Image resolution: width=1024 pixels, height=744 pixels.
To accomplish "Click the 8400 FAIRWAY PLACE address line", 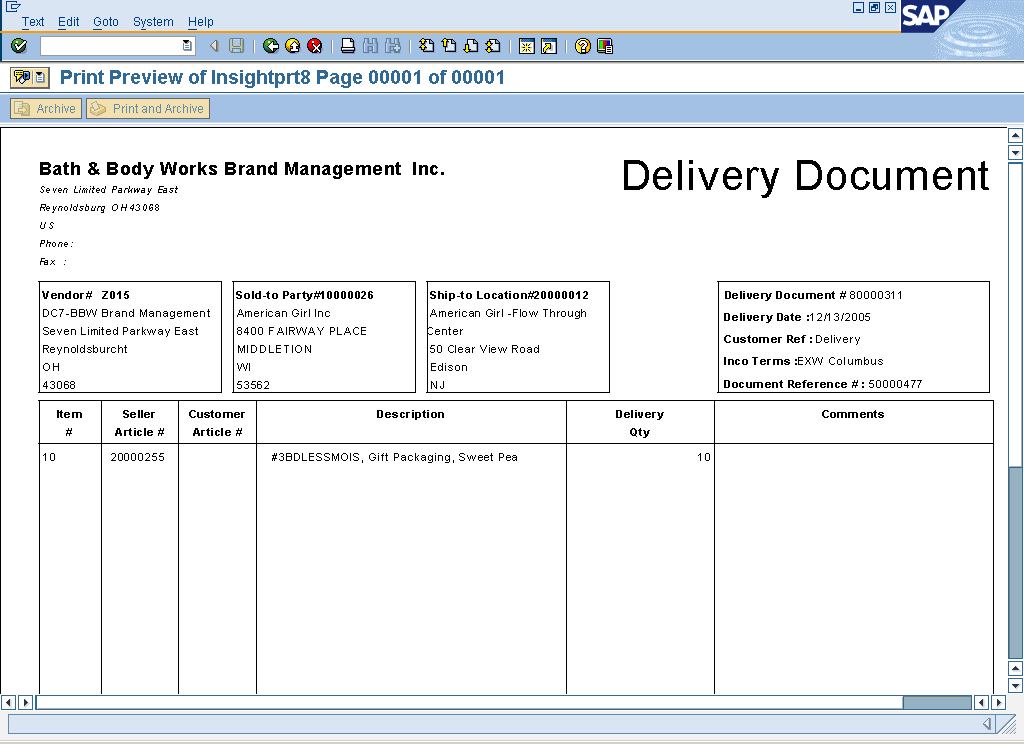I will pos(302,331).
